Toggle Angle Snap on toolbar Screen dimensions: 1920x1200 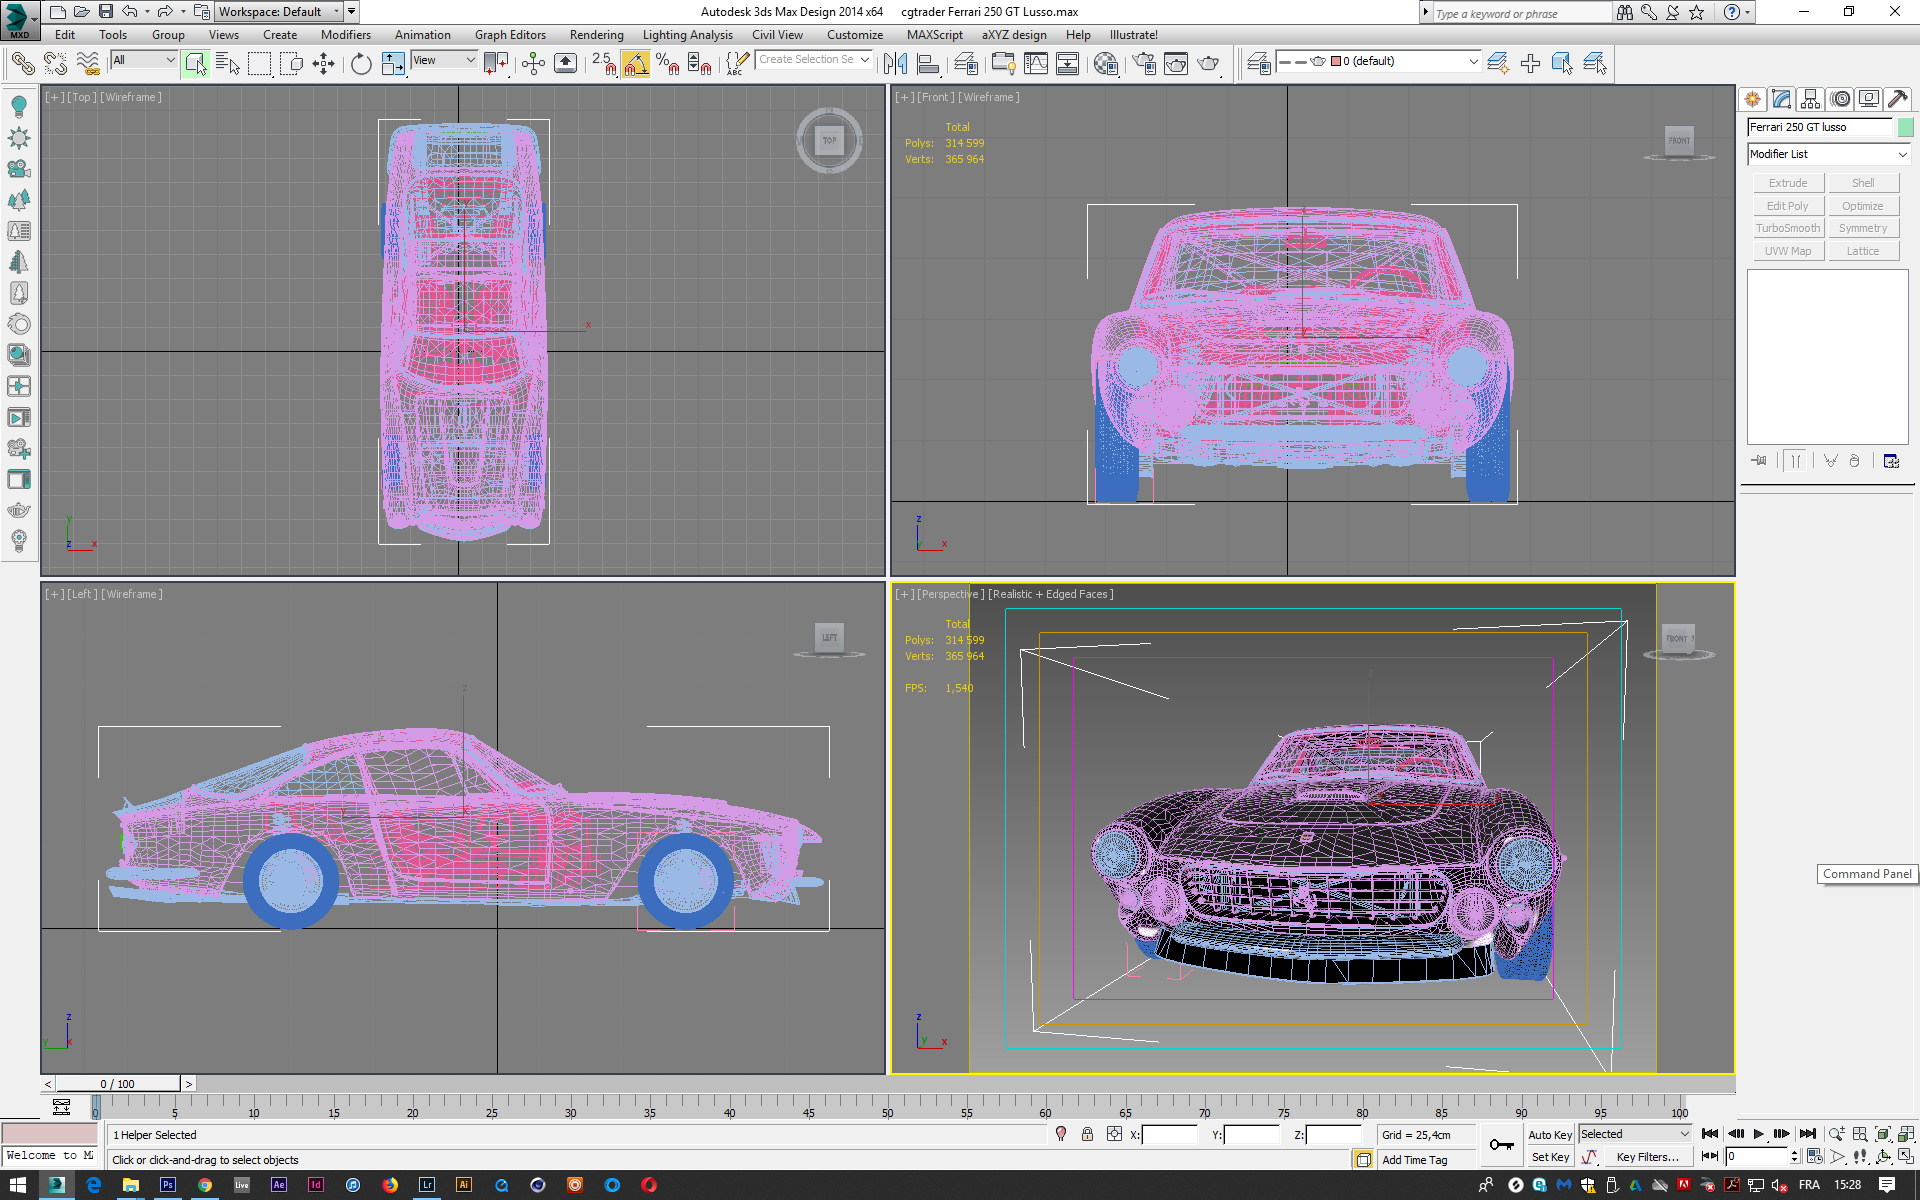tap(636, 64)
